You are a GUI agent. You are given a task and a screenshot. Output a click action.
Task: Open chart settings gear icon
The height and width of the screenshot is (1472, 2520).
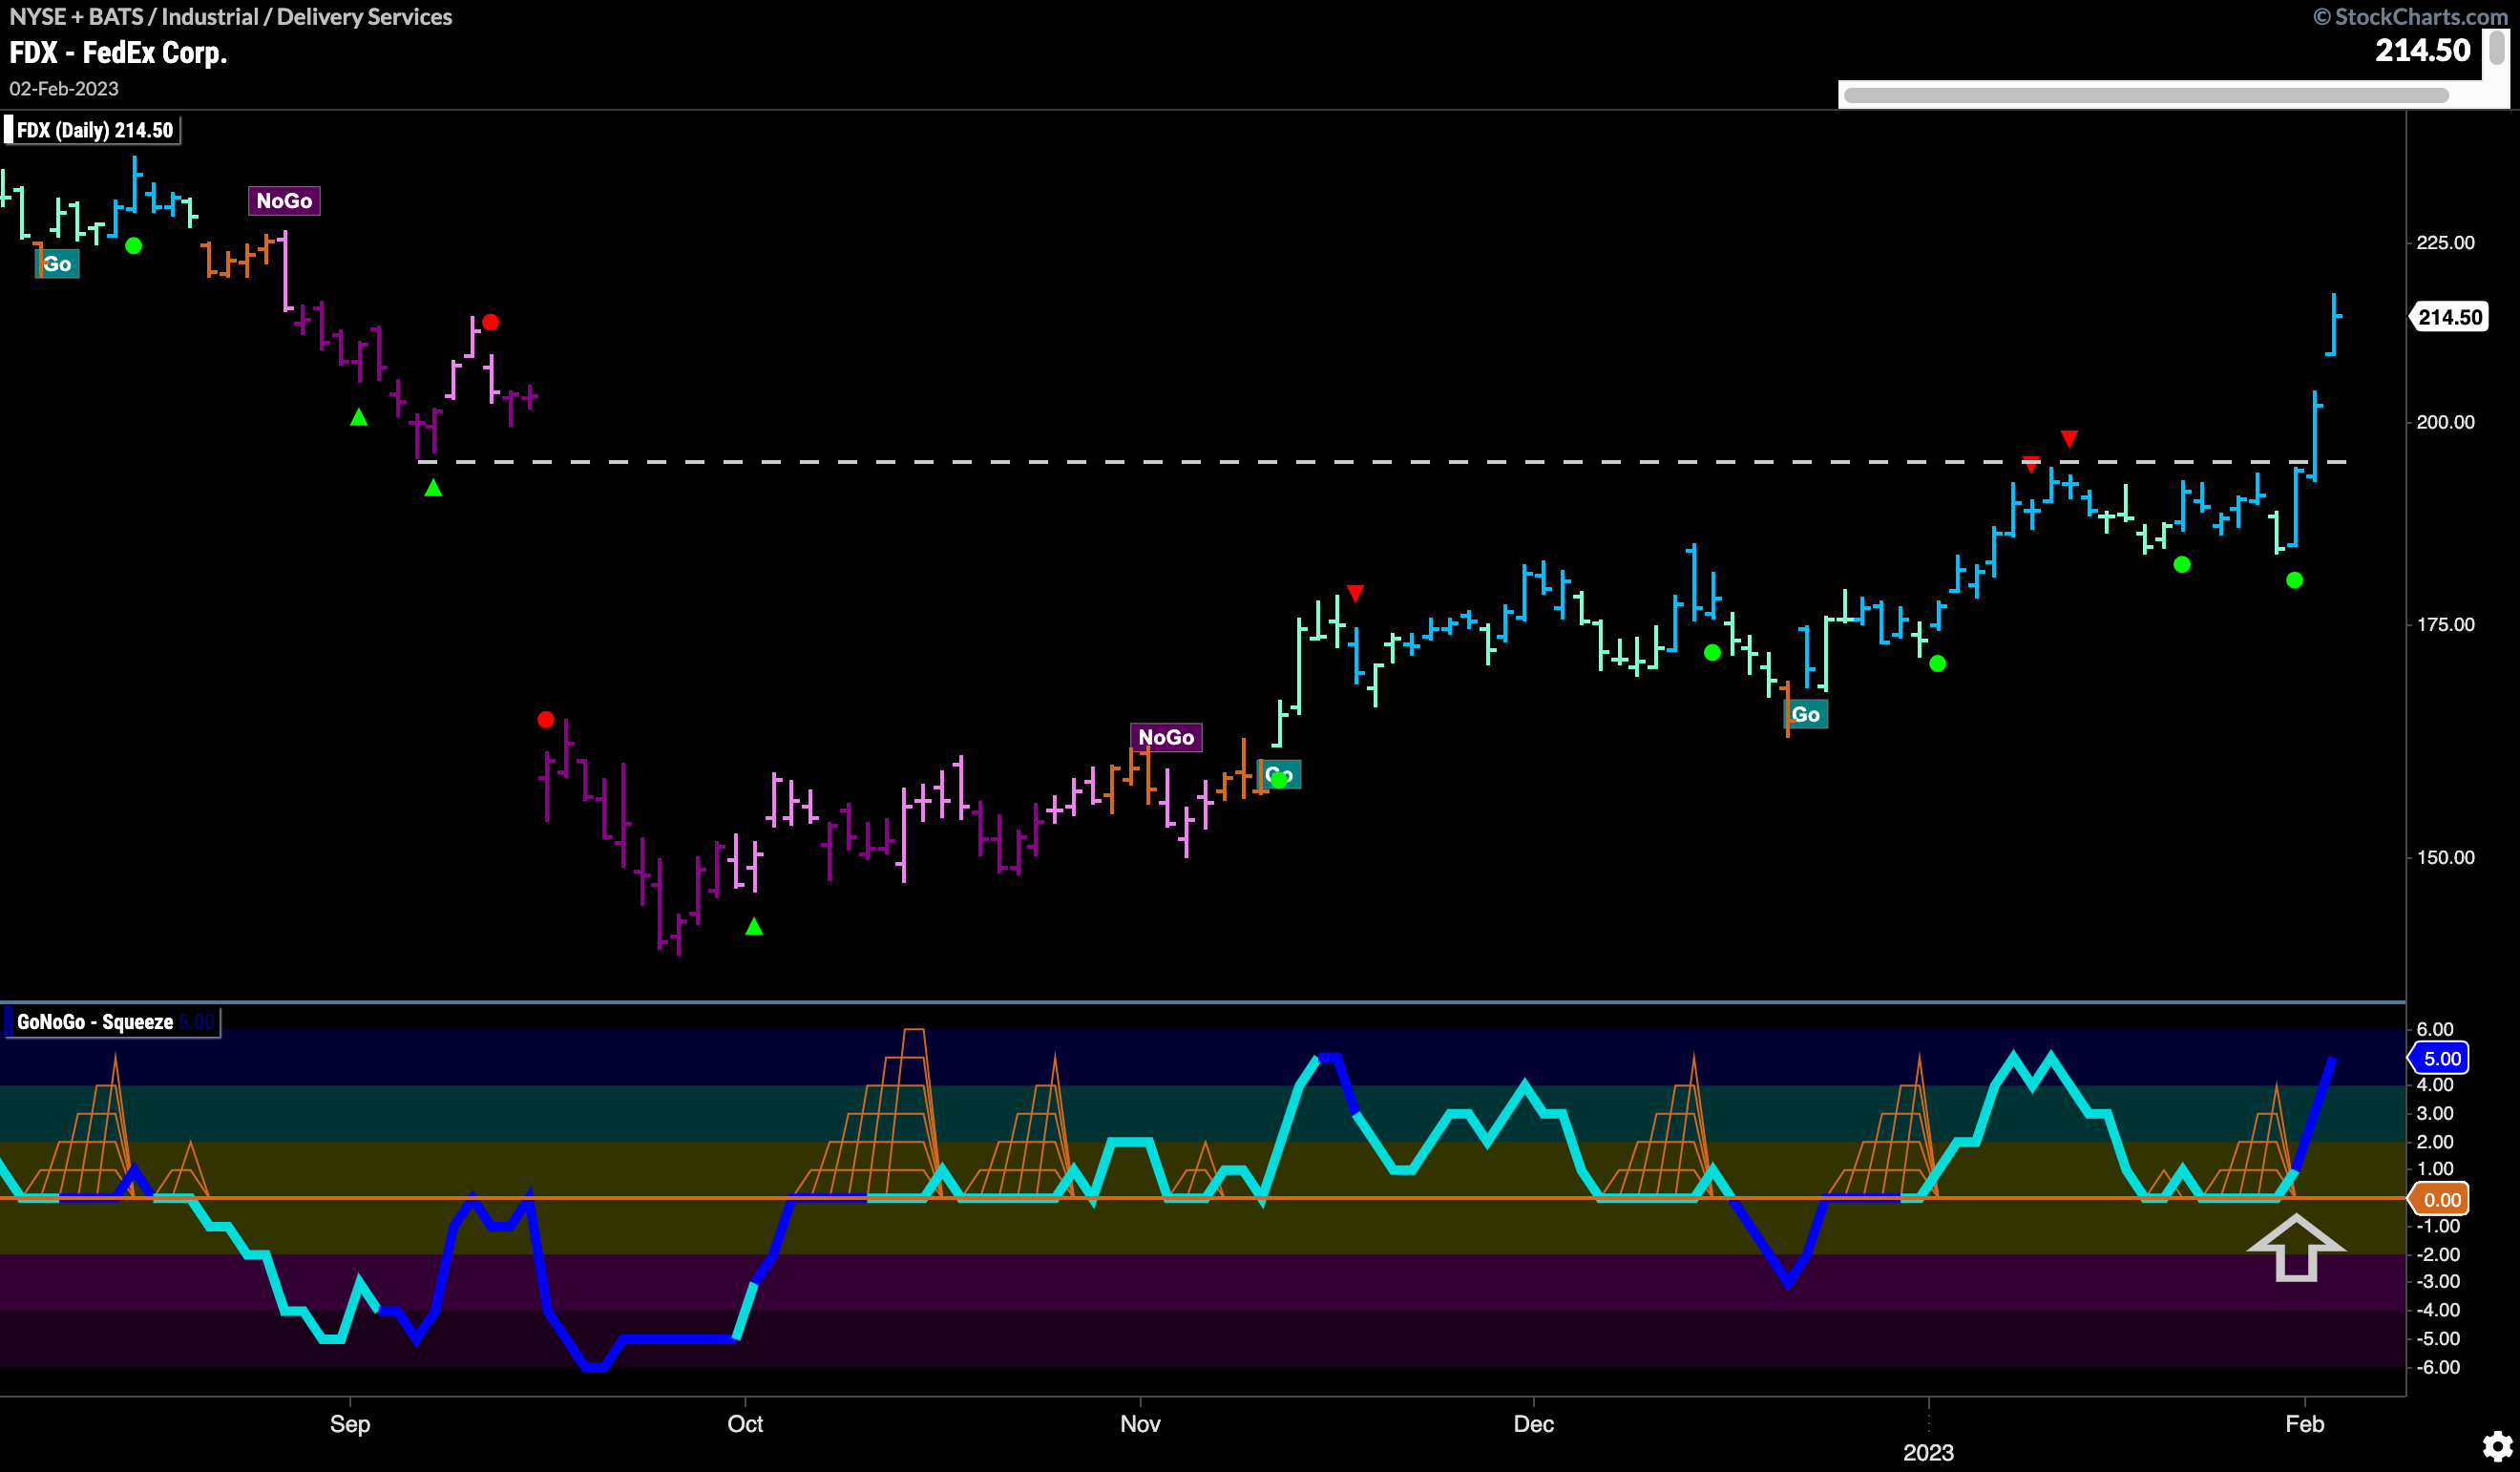pos(2498,1446)
